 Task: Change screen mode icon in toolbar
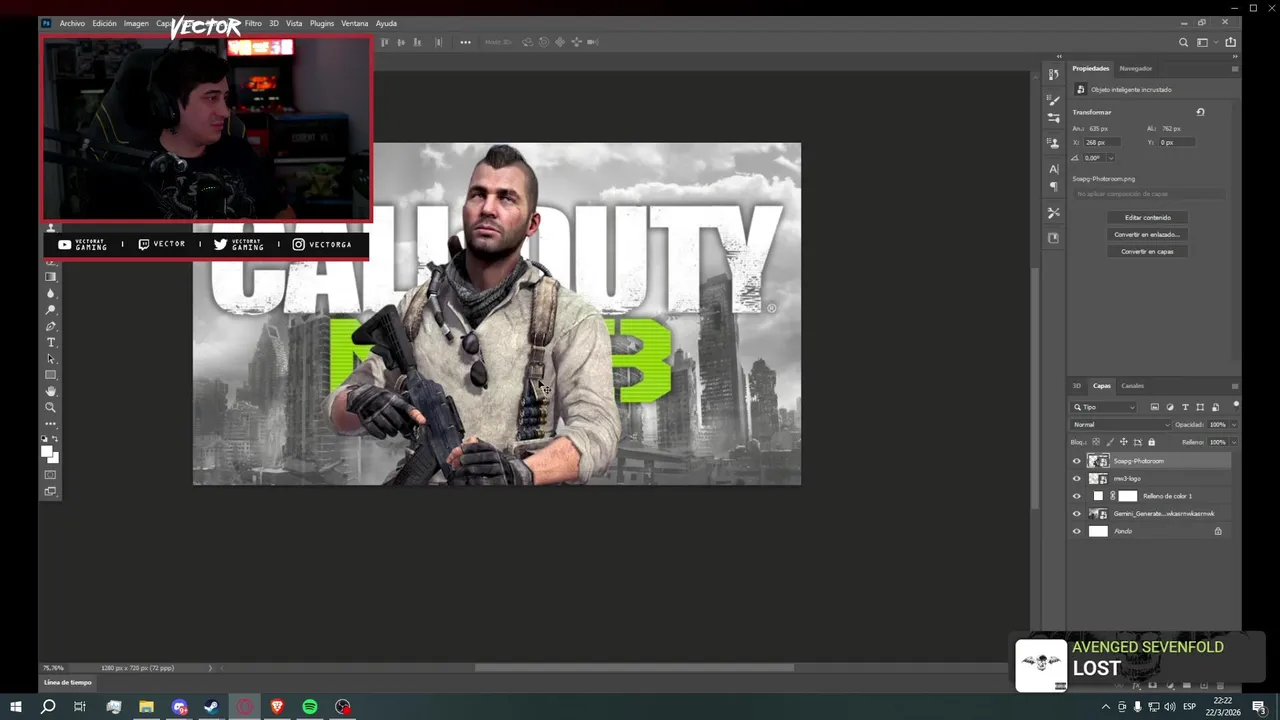(51, 491)
